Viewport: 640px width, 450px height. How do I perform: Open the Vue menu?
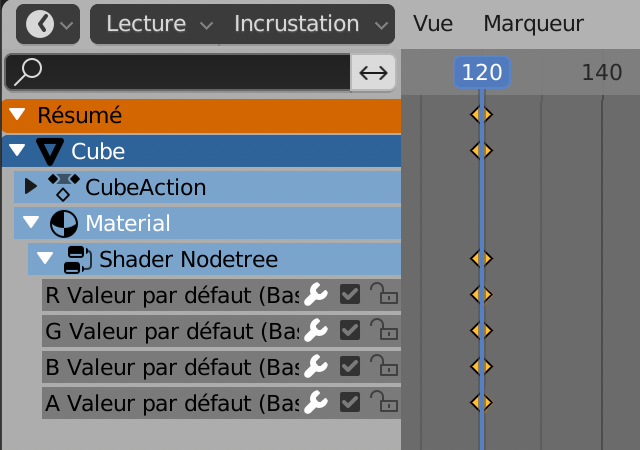point(433,24)
